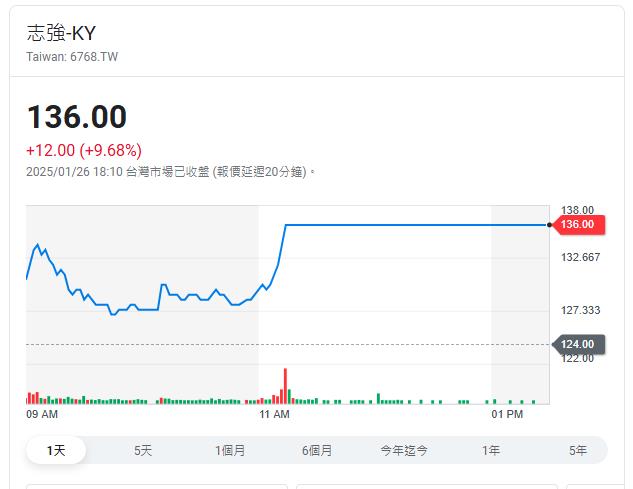Select the 6個月 time range

click(x=317, y=450)
